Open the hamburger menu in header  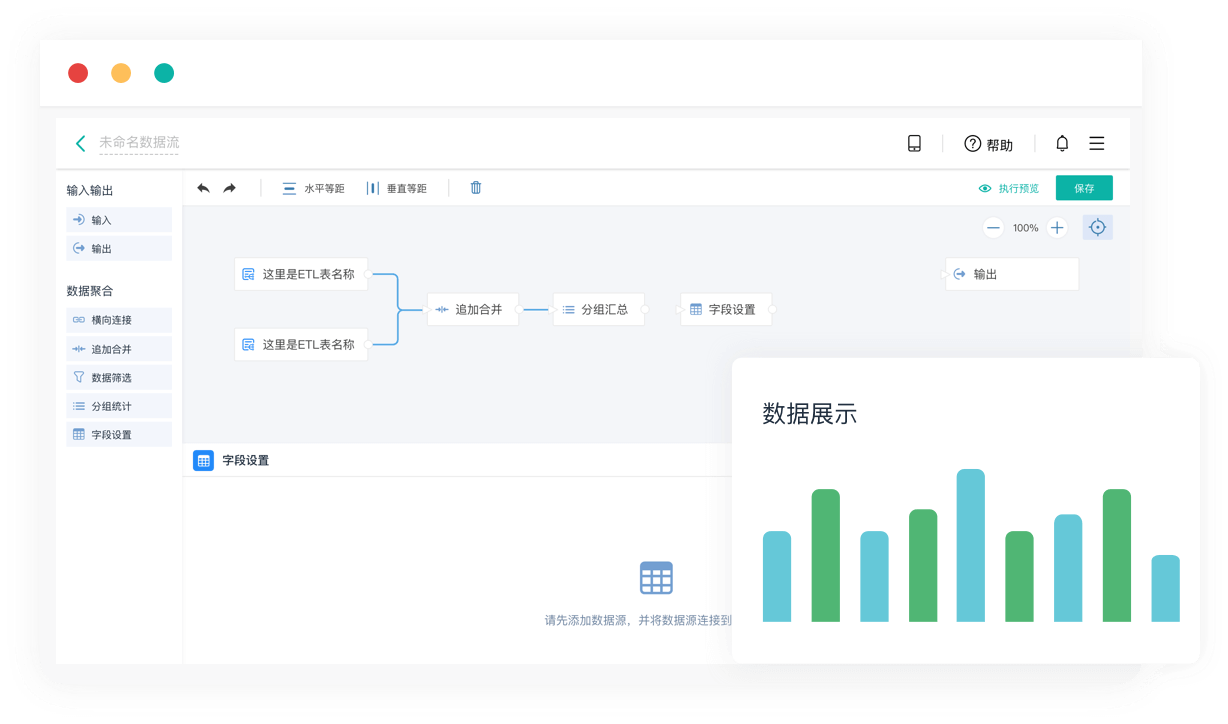1097,143
